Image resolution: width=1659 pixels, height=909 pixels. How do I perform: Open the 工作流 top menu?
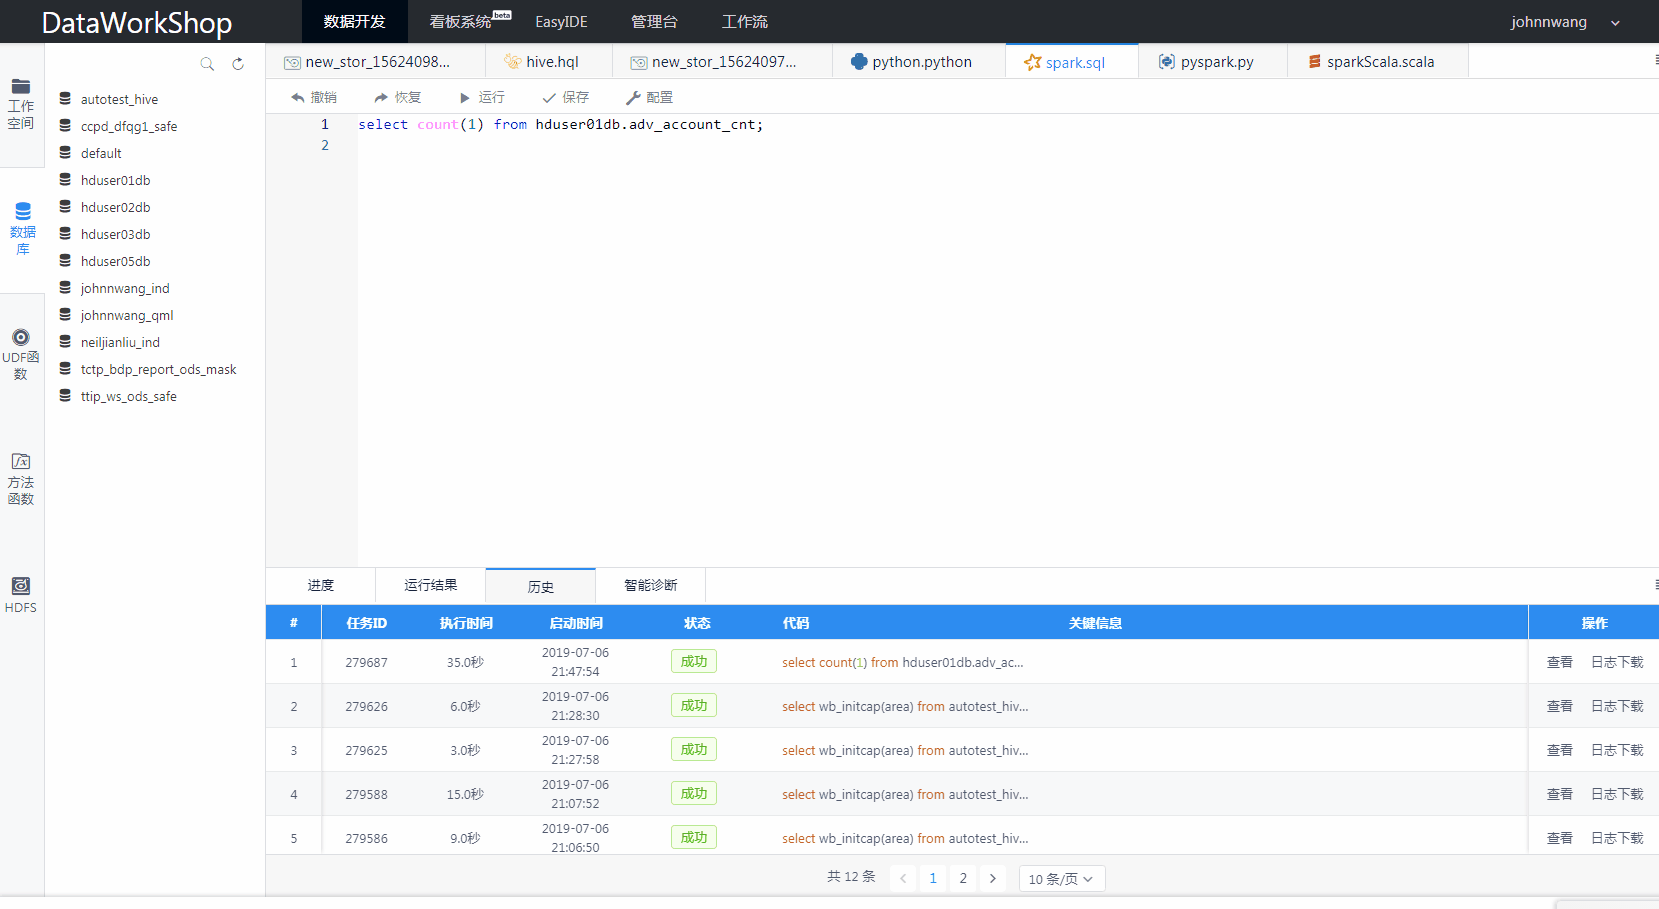point(745,22)
